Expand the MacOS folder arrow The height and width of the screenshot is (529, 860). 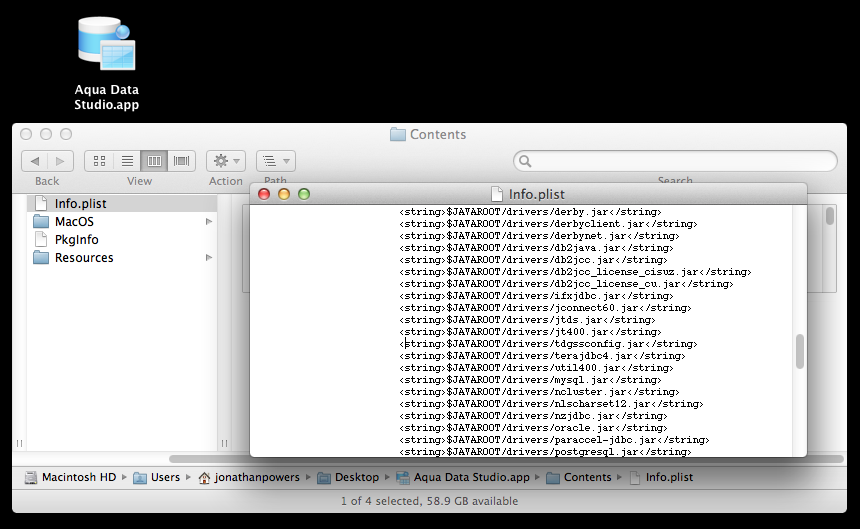[x=208, y=221]
